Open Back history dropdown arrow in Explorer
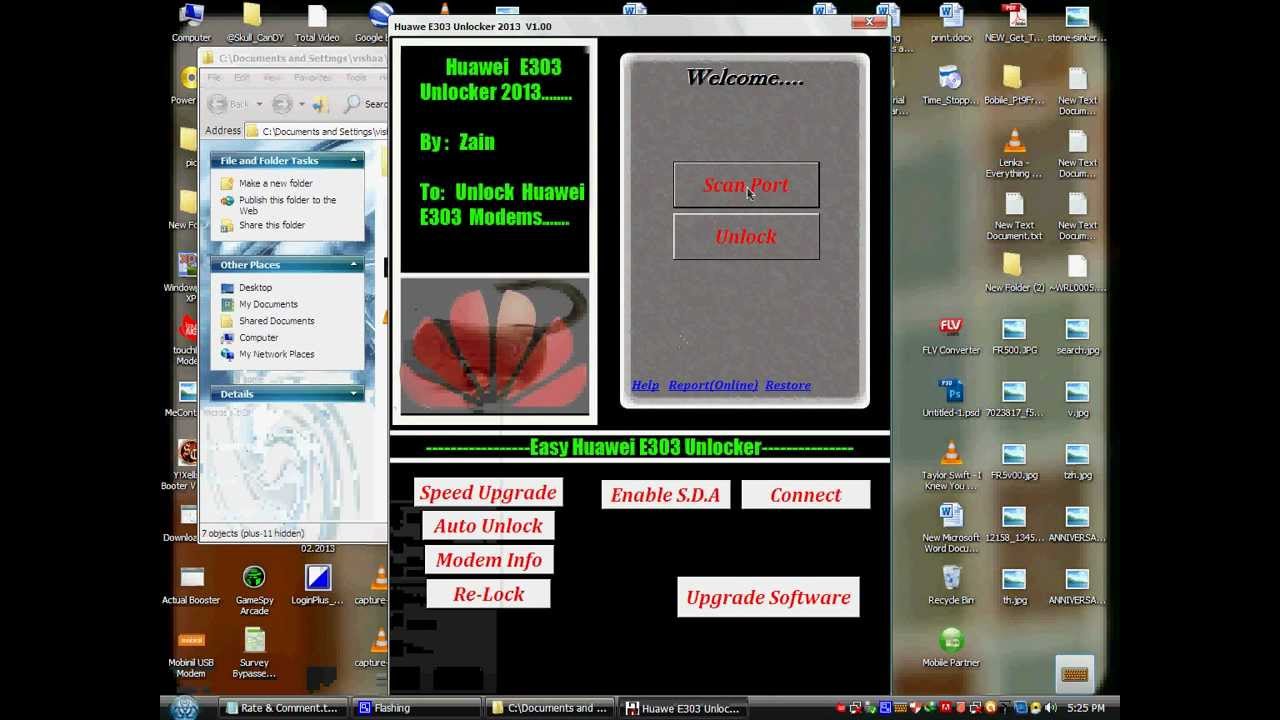Image resolution: width=1280 pixels, height=720 pixels. point(259,104)
